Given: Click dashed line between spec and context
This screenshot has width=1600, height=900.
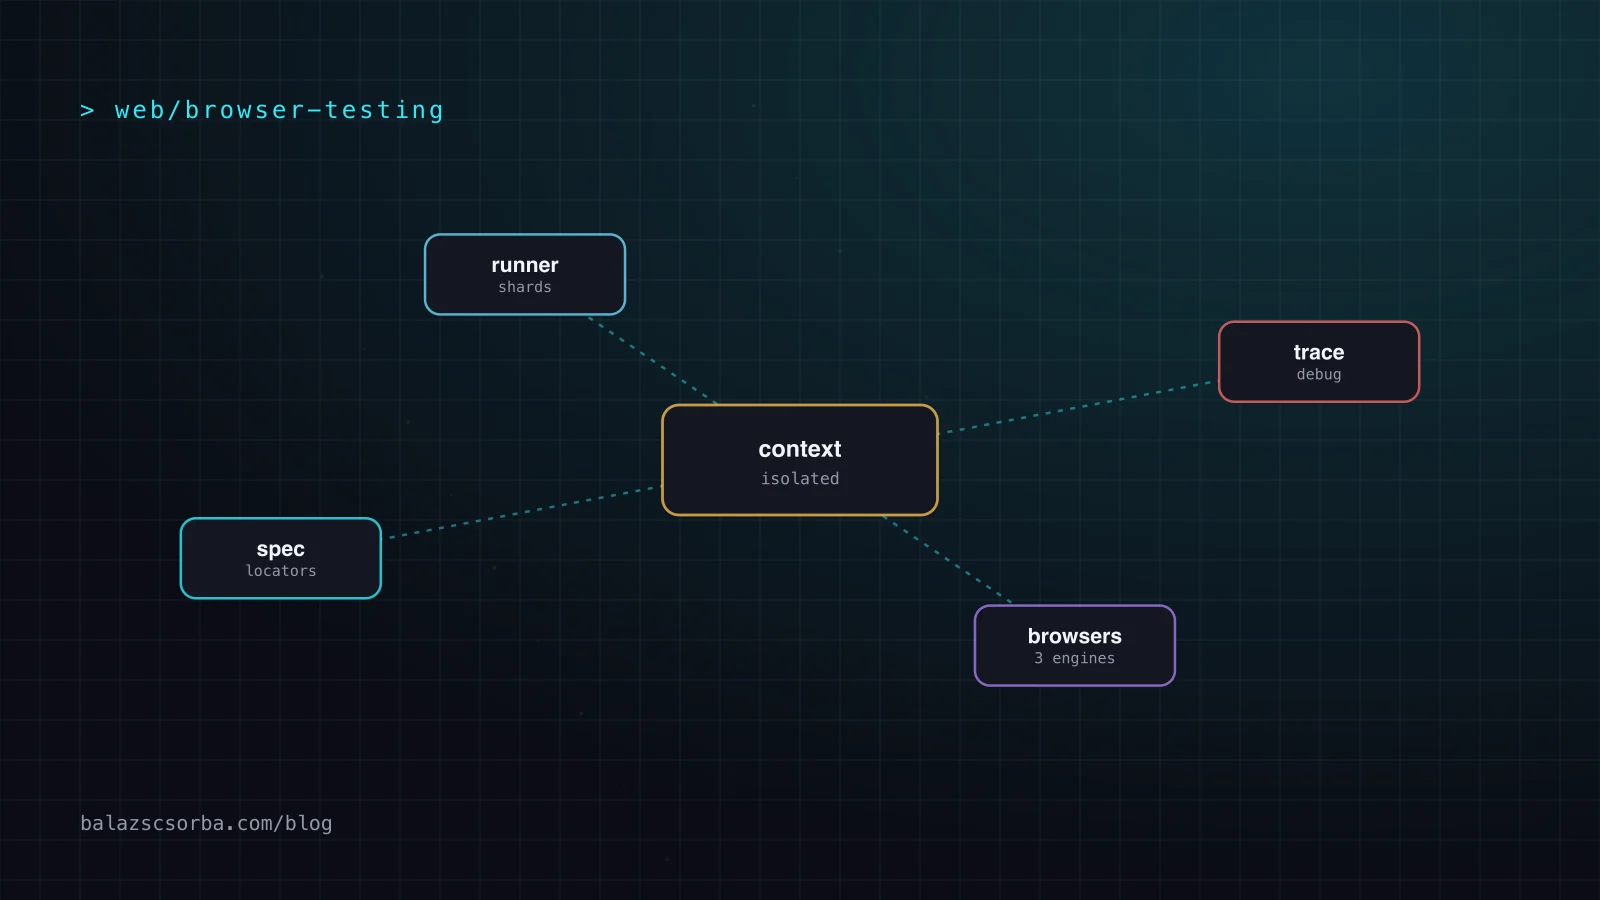Looking at the screenshot, I should point(522,512).
